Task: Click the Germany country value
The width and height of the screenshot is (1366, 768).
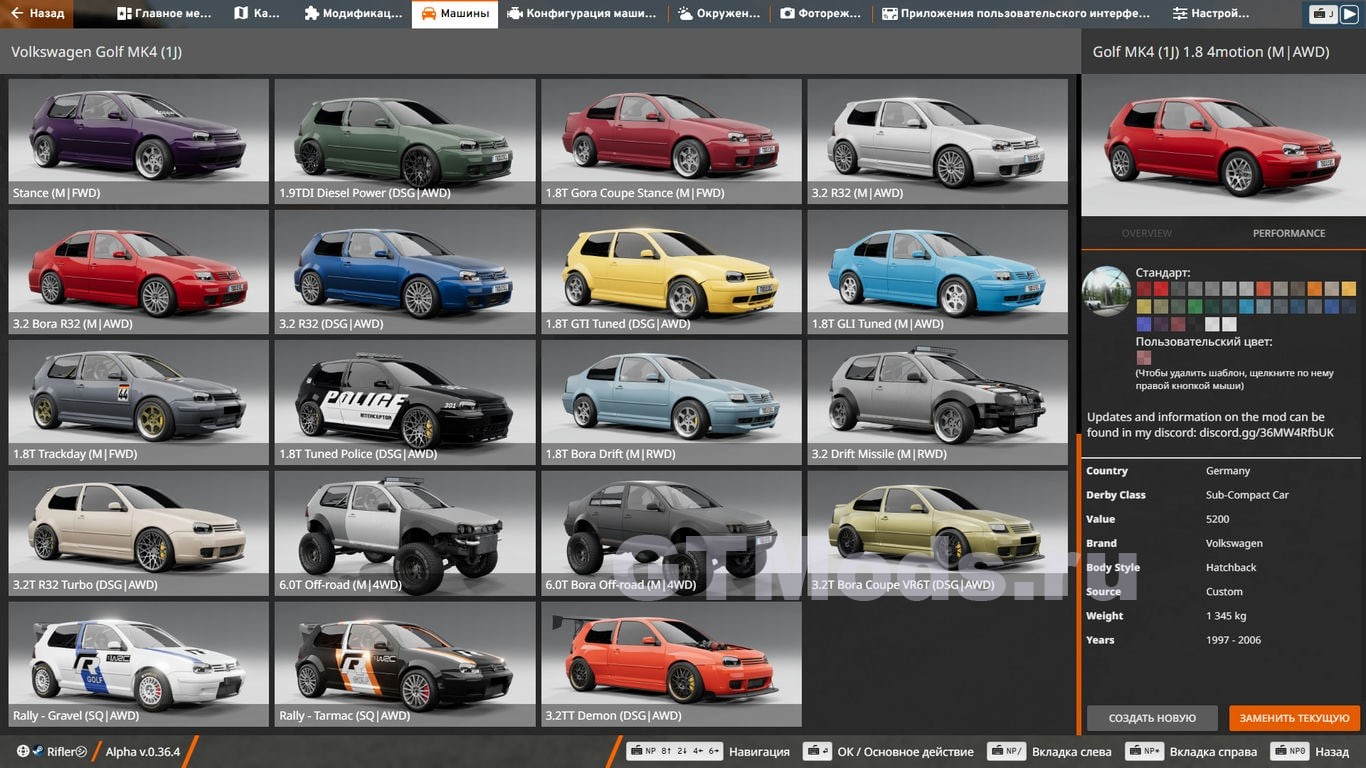Action: [x=1228, y=471]
